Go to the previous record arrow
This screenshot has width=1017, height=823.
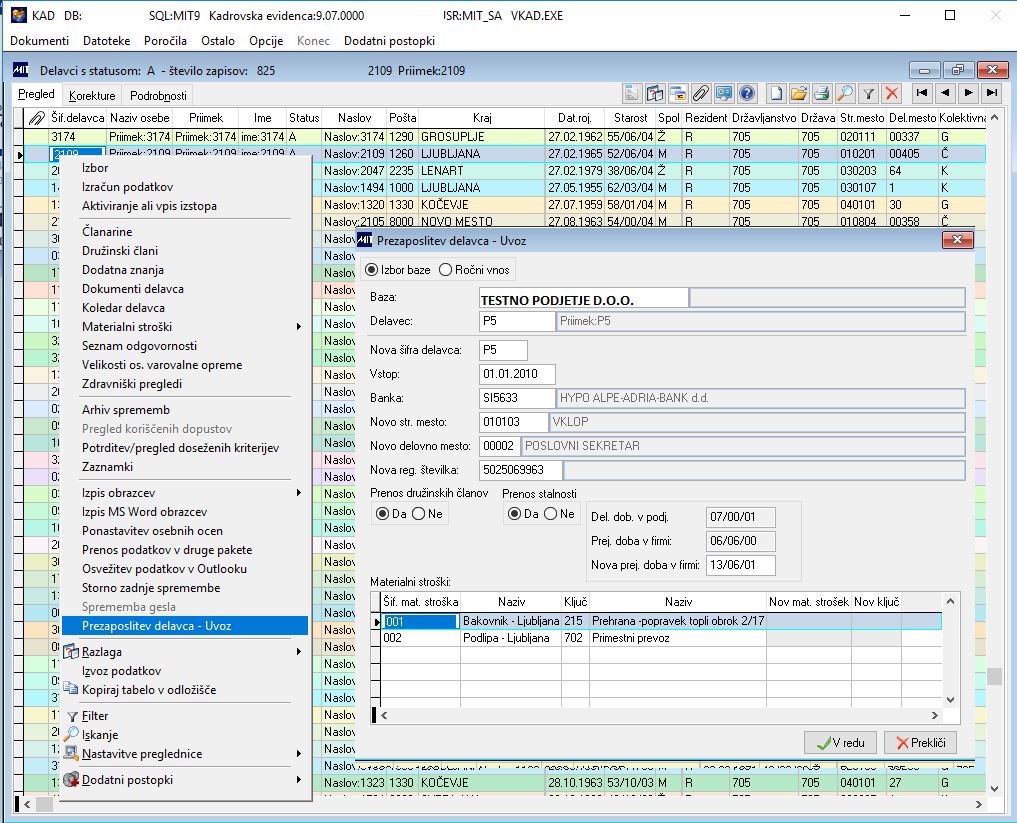tap(945, 93)
